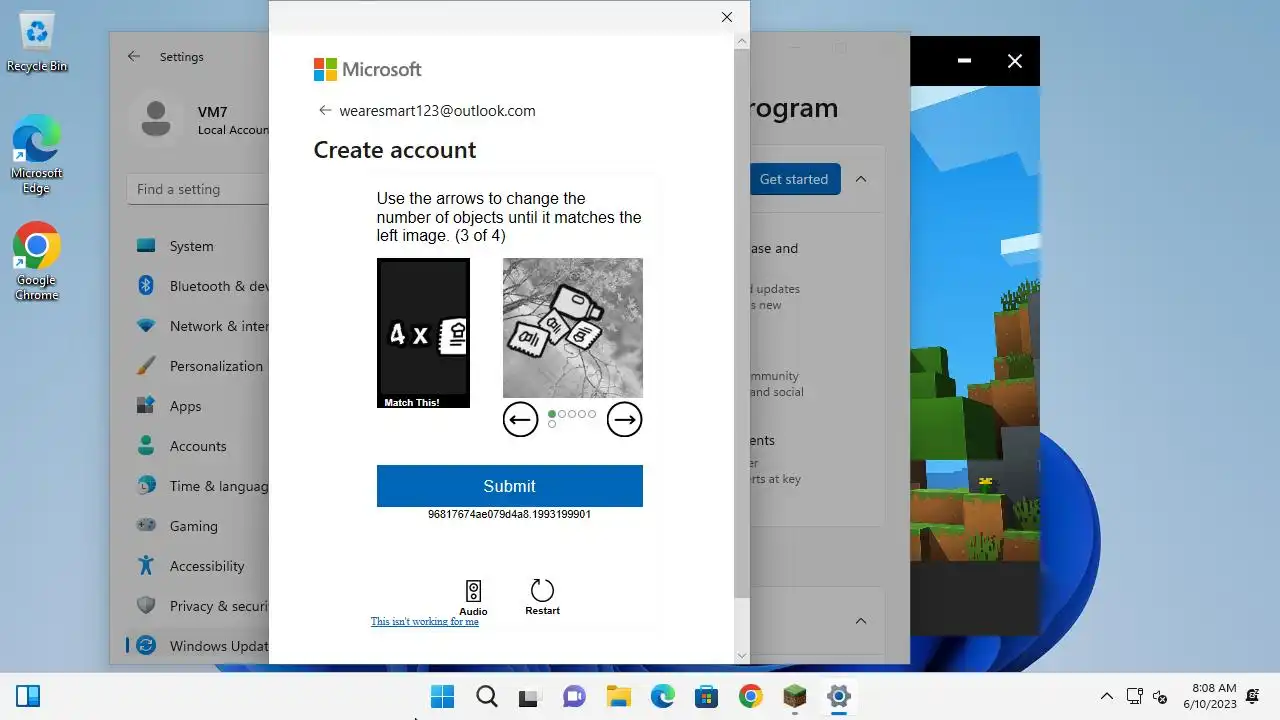Click the 'Match This!' reference image
This screenshot has height=720, width=1280.
tap(423, 333)
